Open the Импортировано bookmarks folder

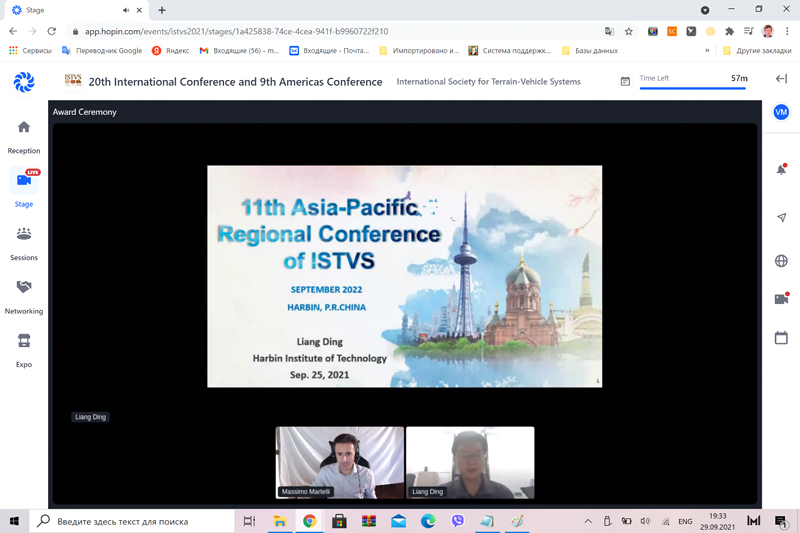coord(419,50)
